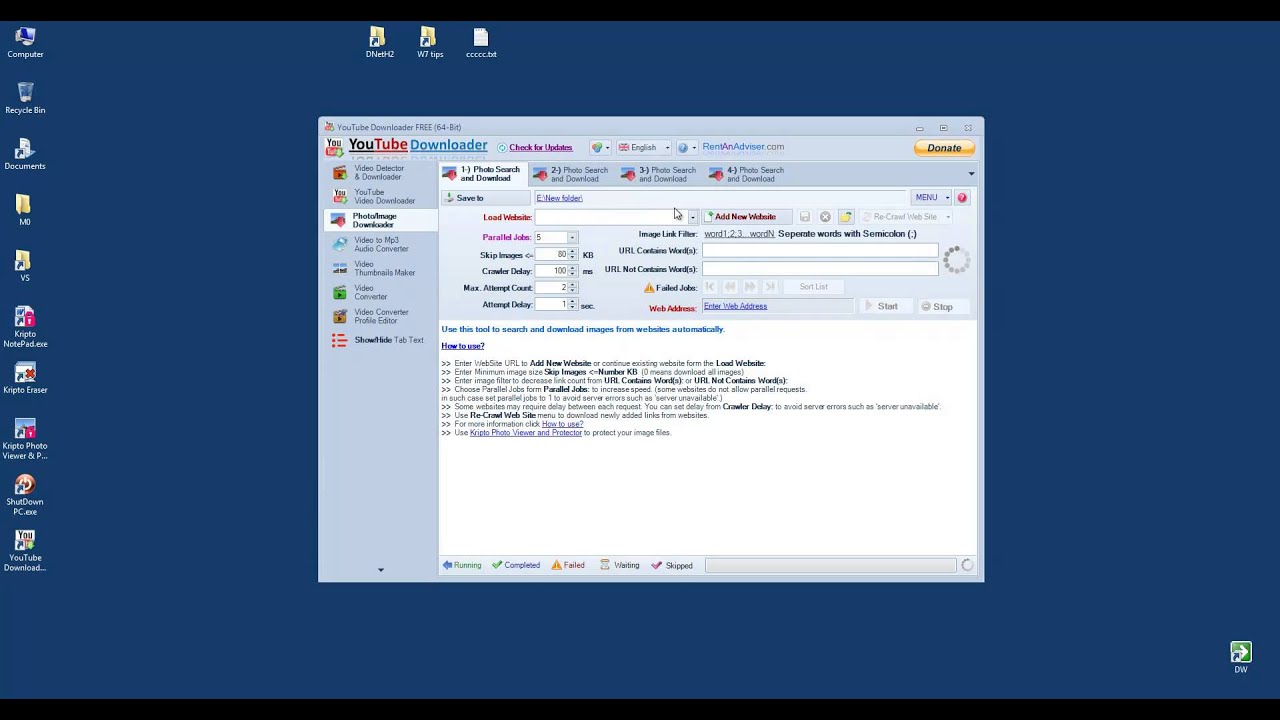
Task: Click the Completed status filter
Action: click(515, 565)
